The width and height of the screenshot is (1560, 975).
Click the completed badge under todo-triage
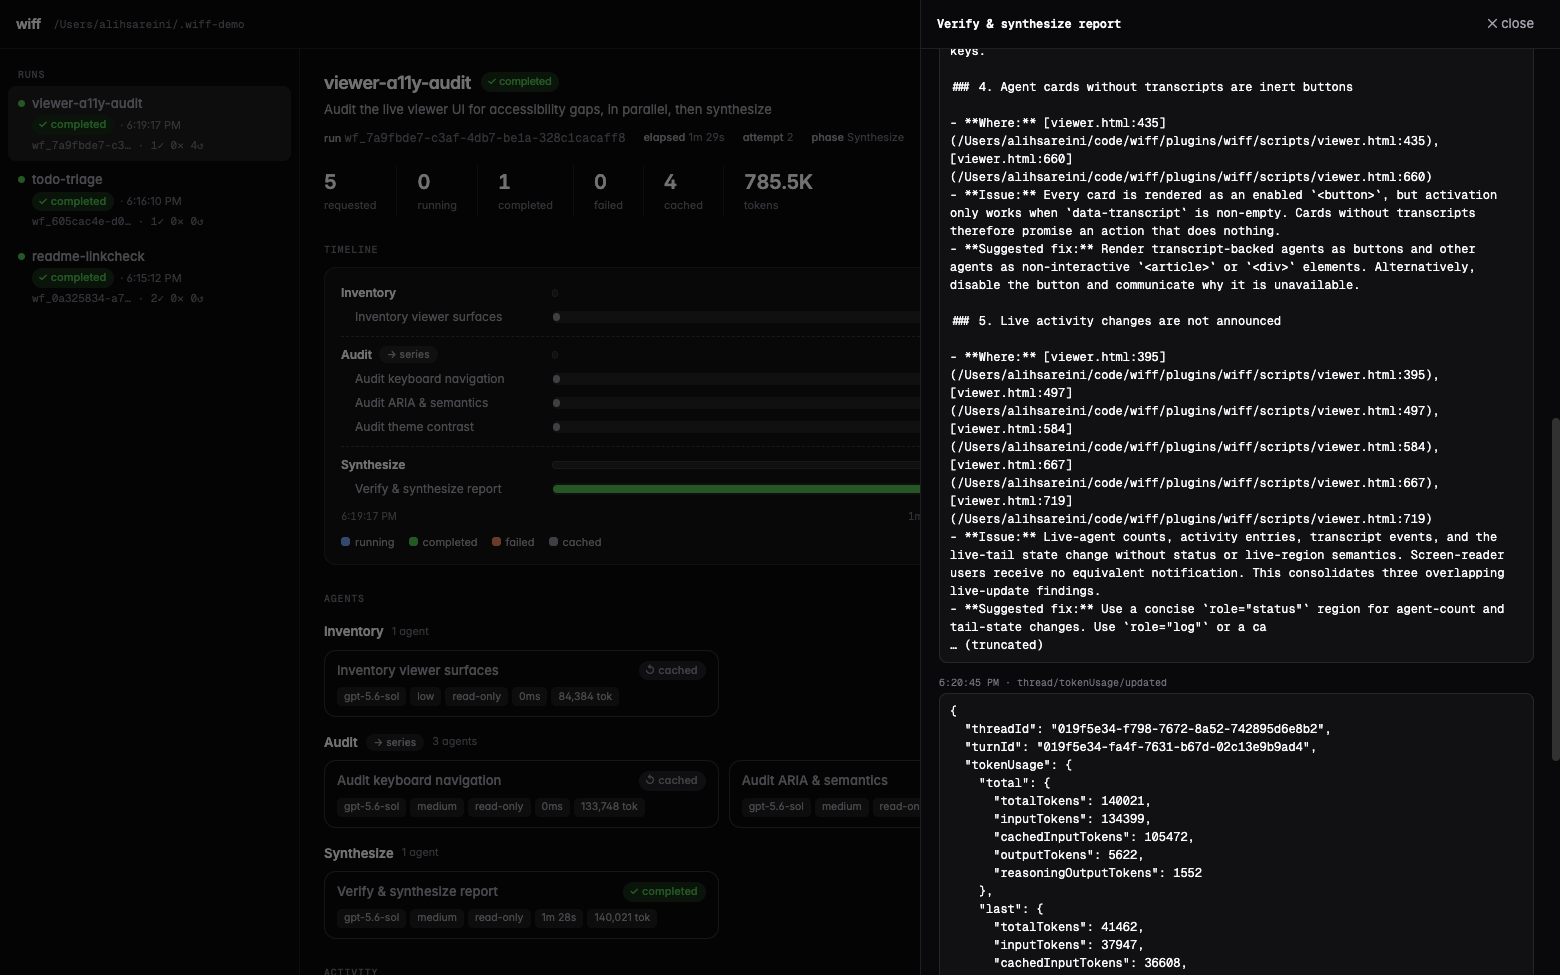point(72,201)
